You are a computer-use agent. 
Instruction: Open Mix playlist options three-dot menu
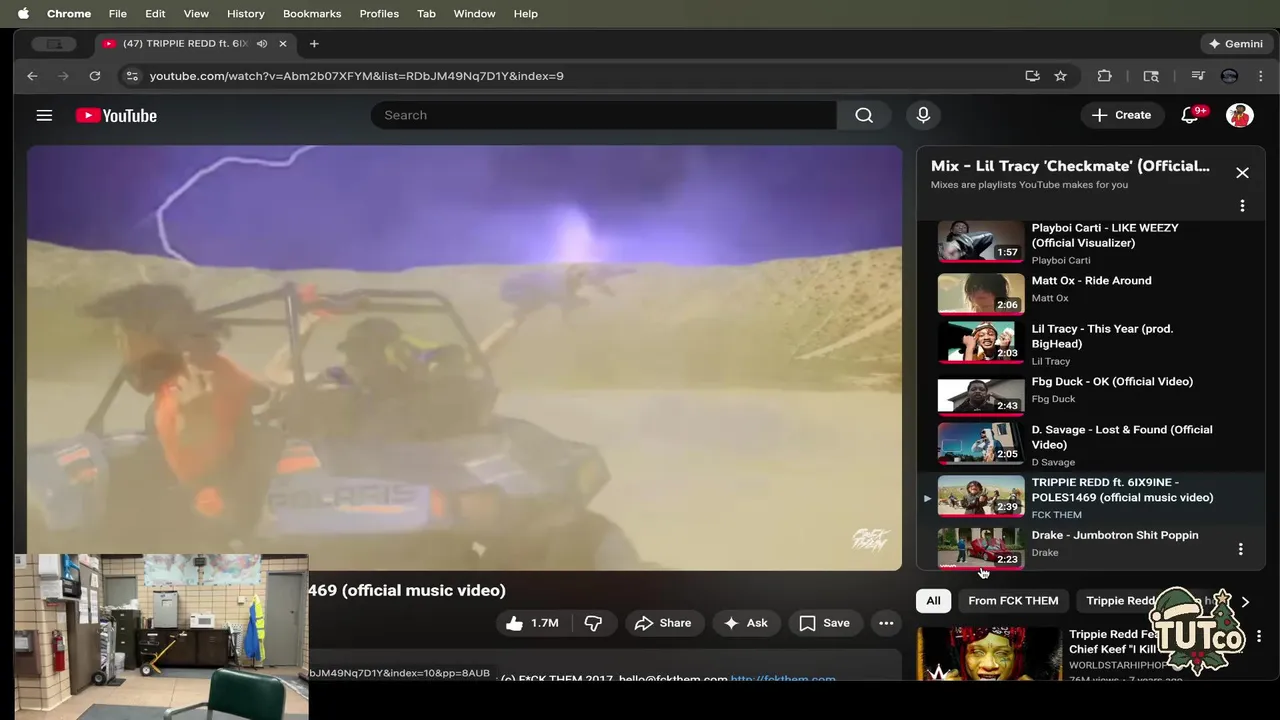click(x=1242, y=206)
